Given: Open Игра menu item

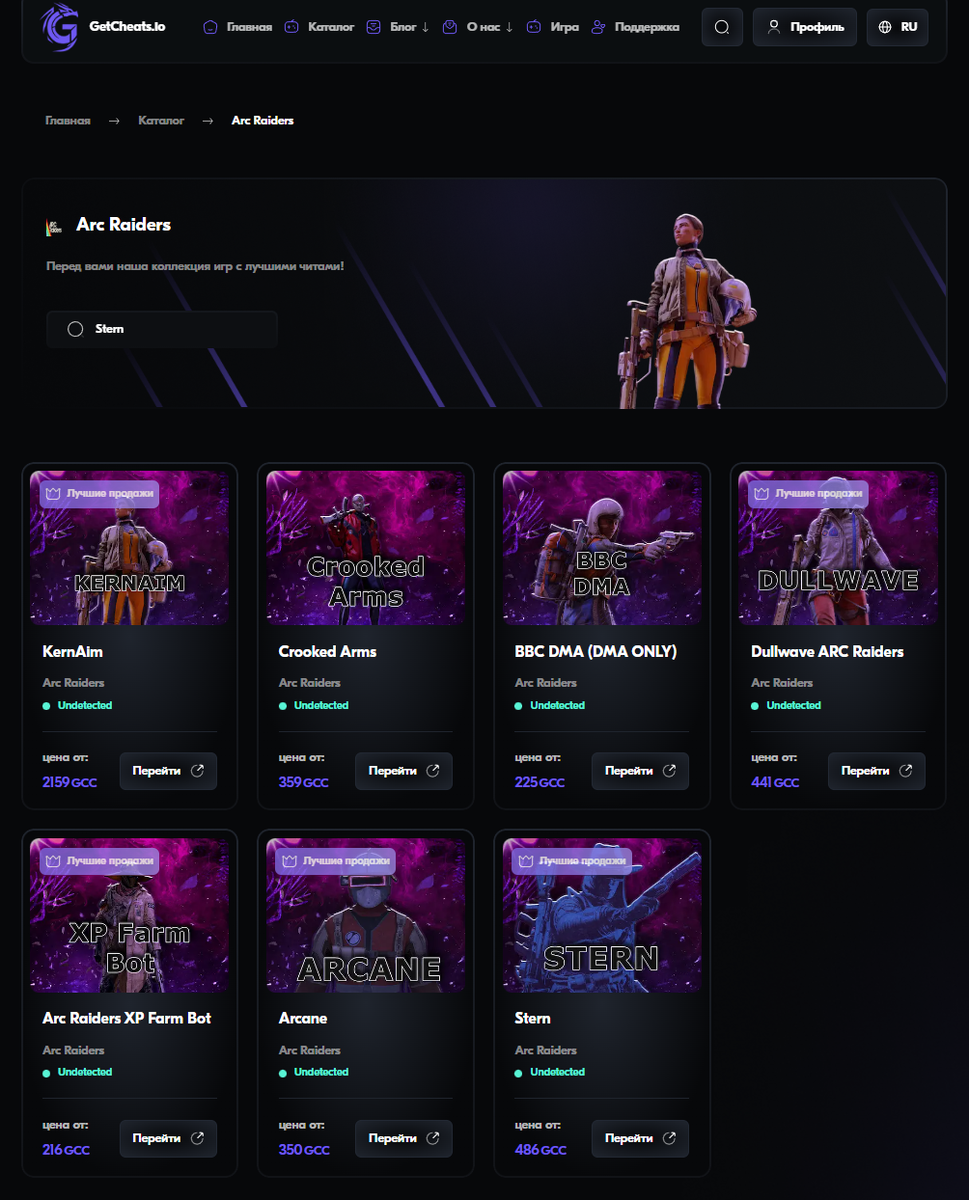Looking at the screenshot, I should point(564,27).
